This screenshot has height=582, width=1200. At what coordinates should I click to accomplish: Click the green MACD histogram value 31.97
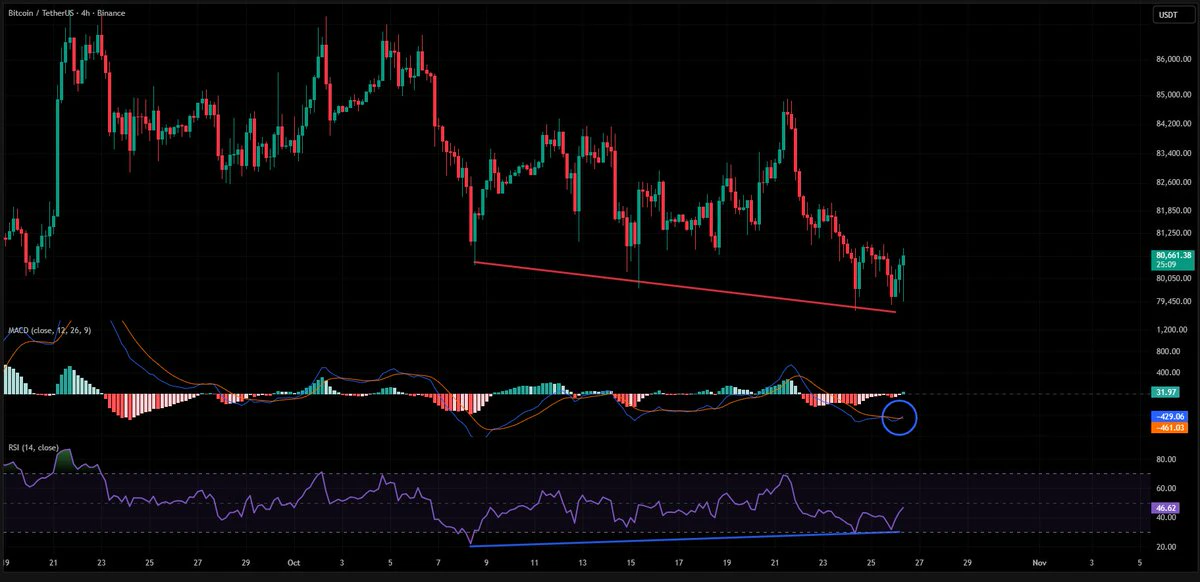coord(1166,394)
